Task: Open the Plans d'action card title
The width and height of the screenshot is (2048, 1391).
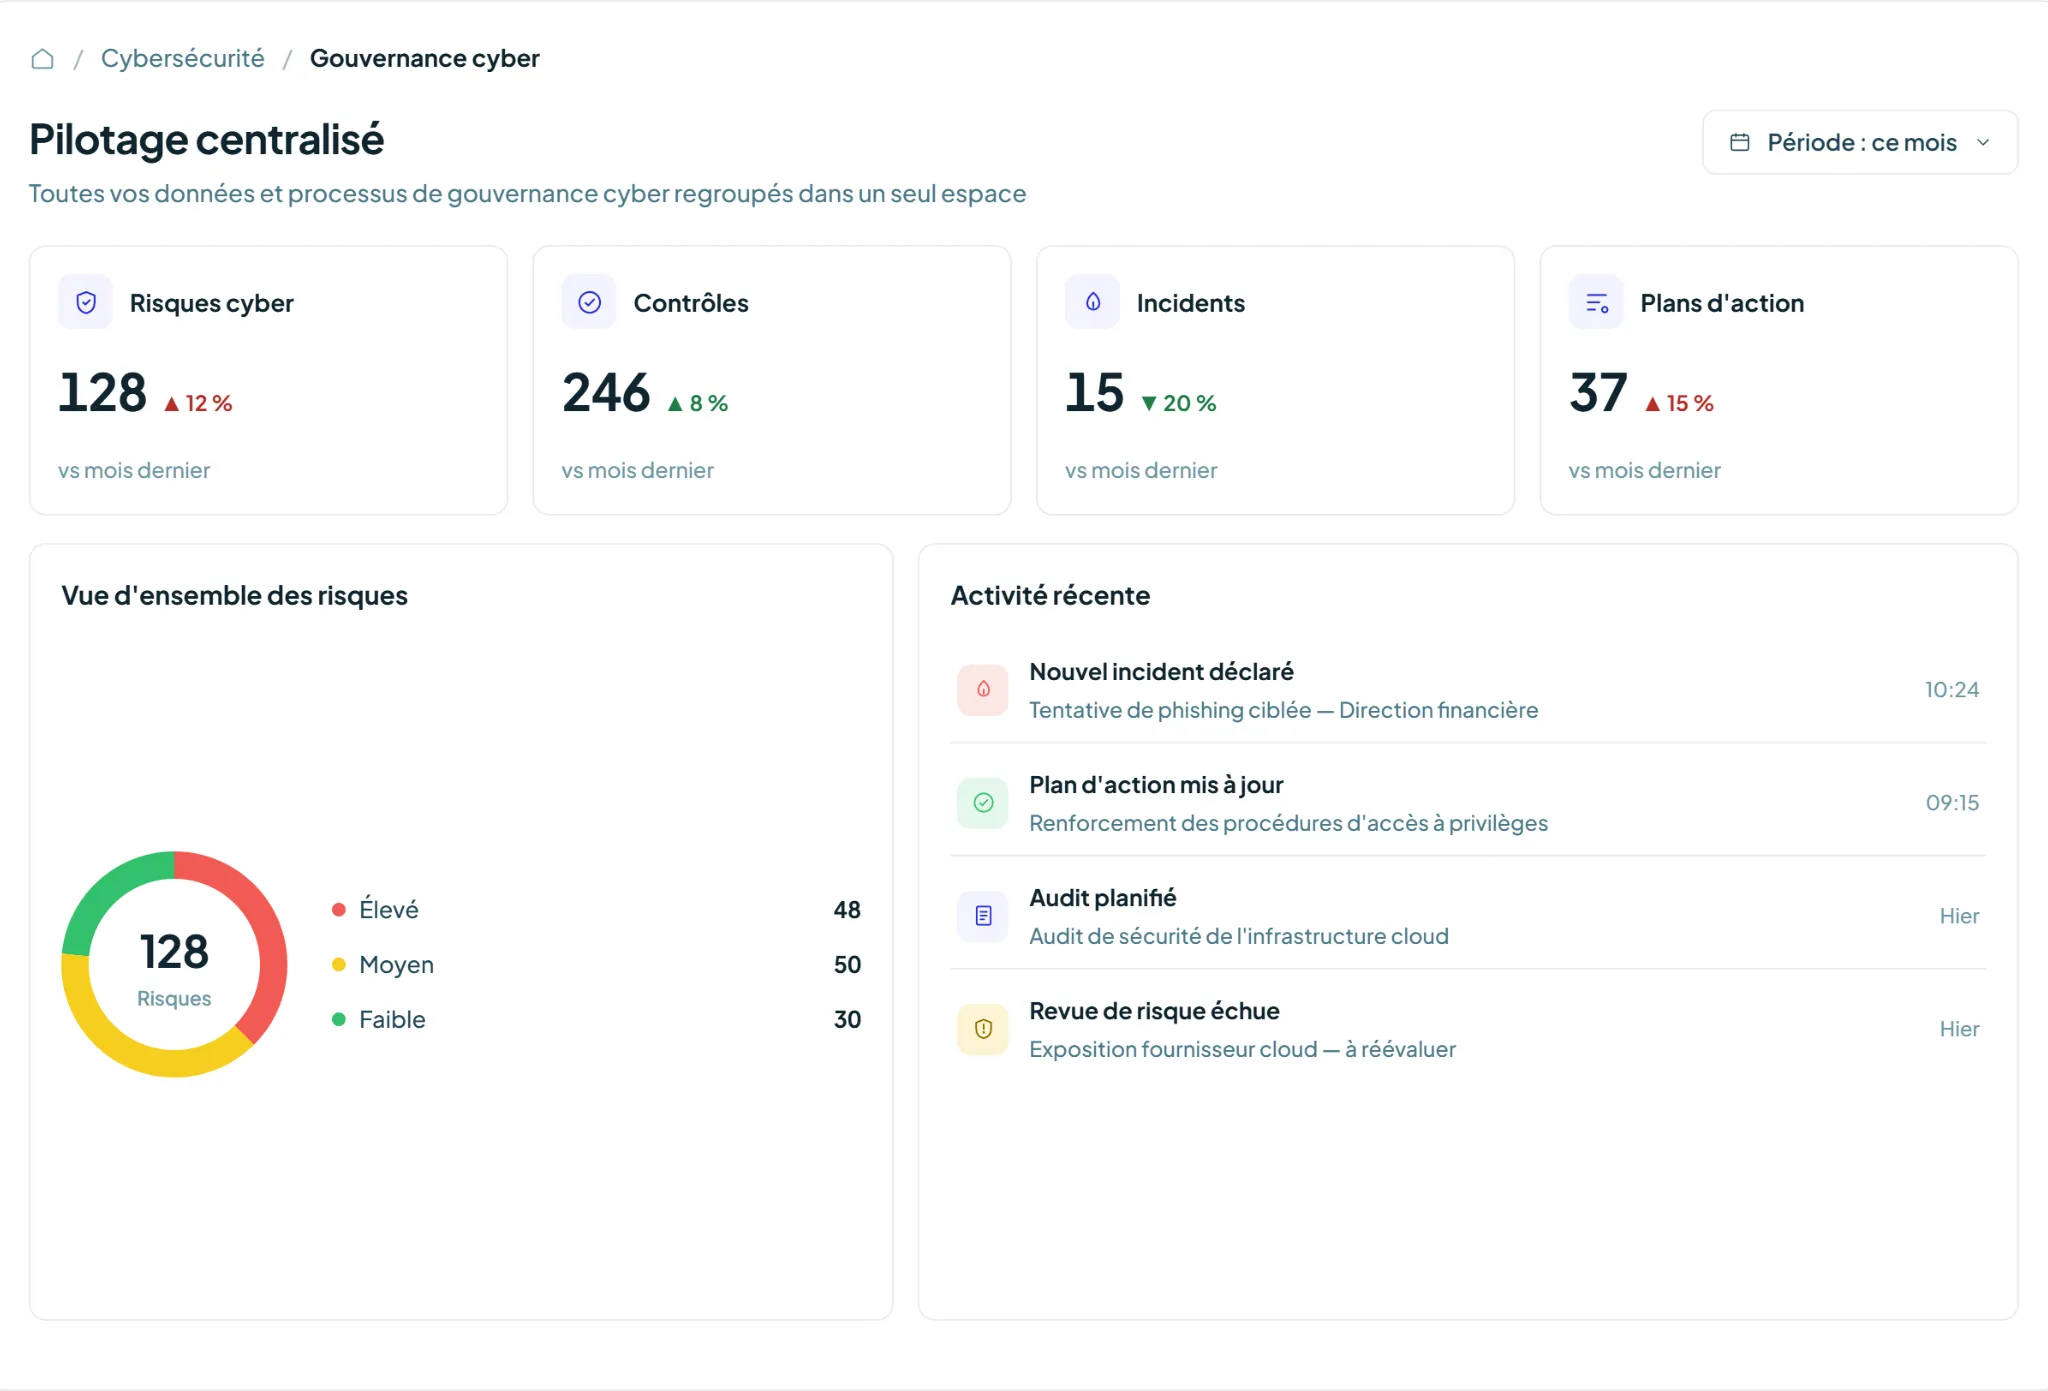Action: [1722, 303]
